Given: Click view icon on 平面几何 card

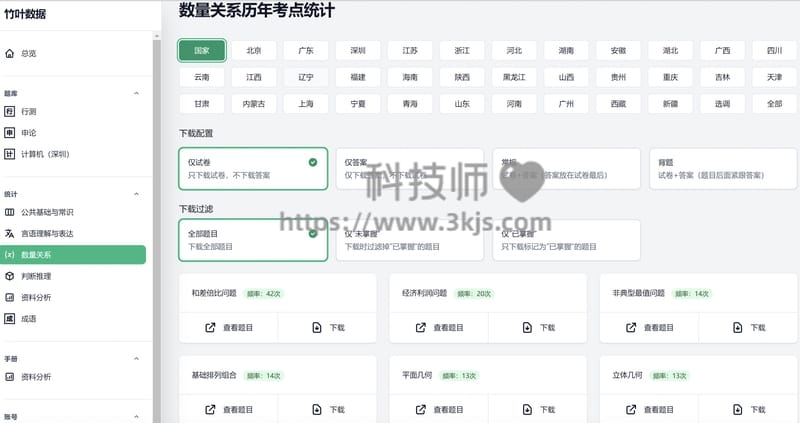Looking at the screenshot, I should point(420,409).
